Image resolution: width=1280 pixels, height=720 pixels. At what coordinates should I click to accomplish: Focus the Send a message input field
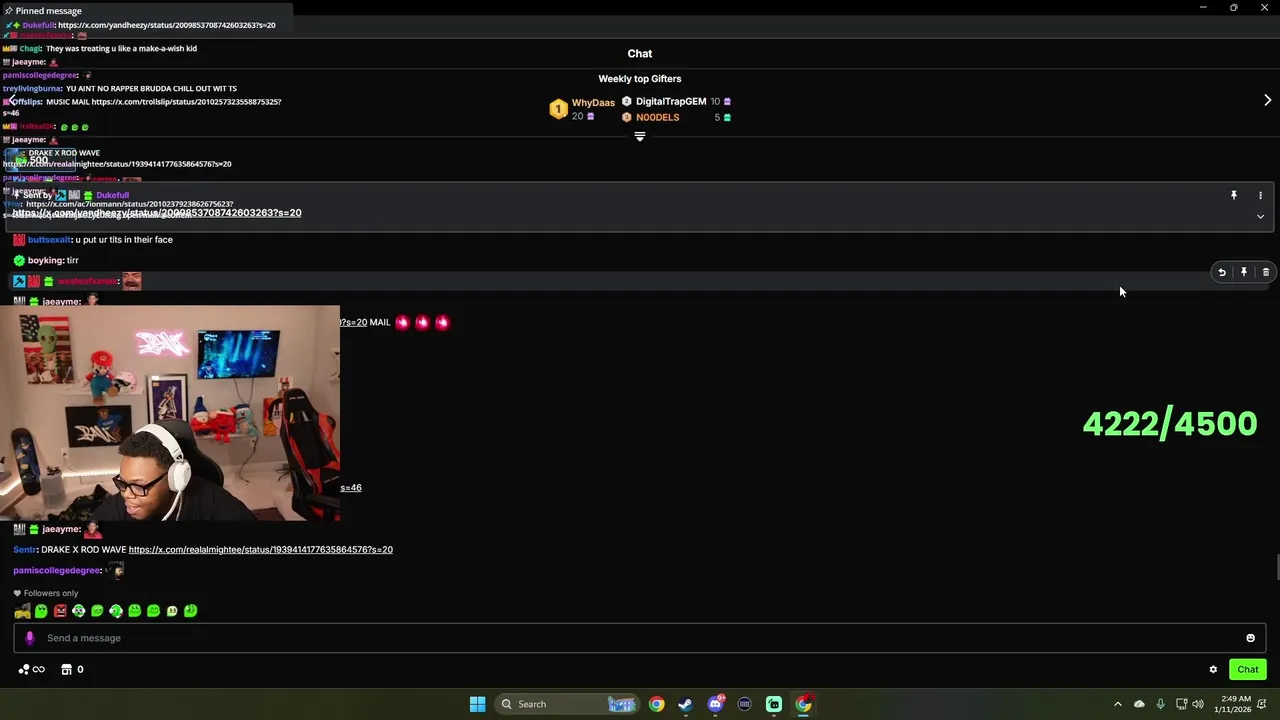[x=640, y=638]
